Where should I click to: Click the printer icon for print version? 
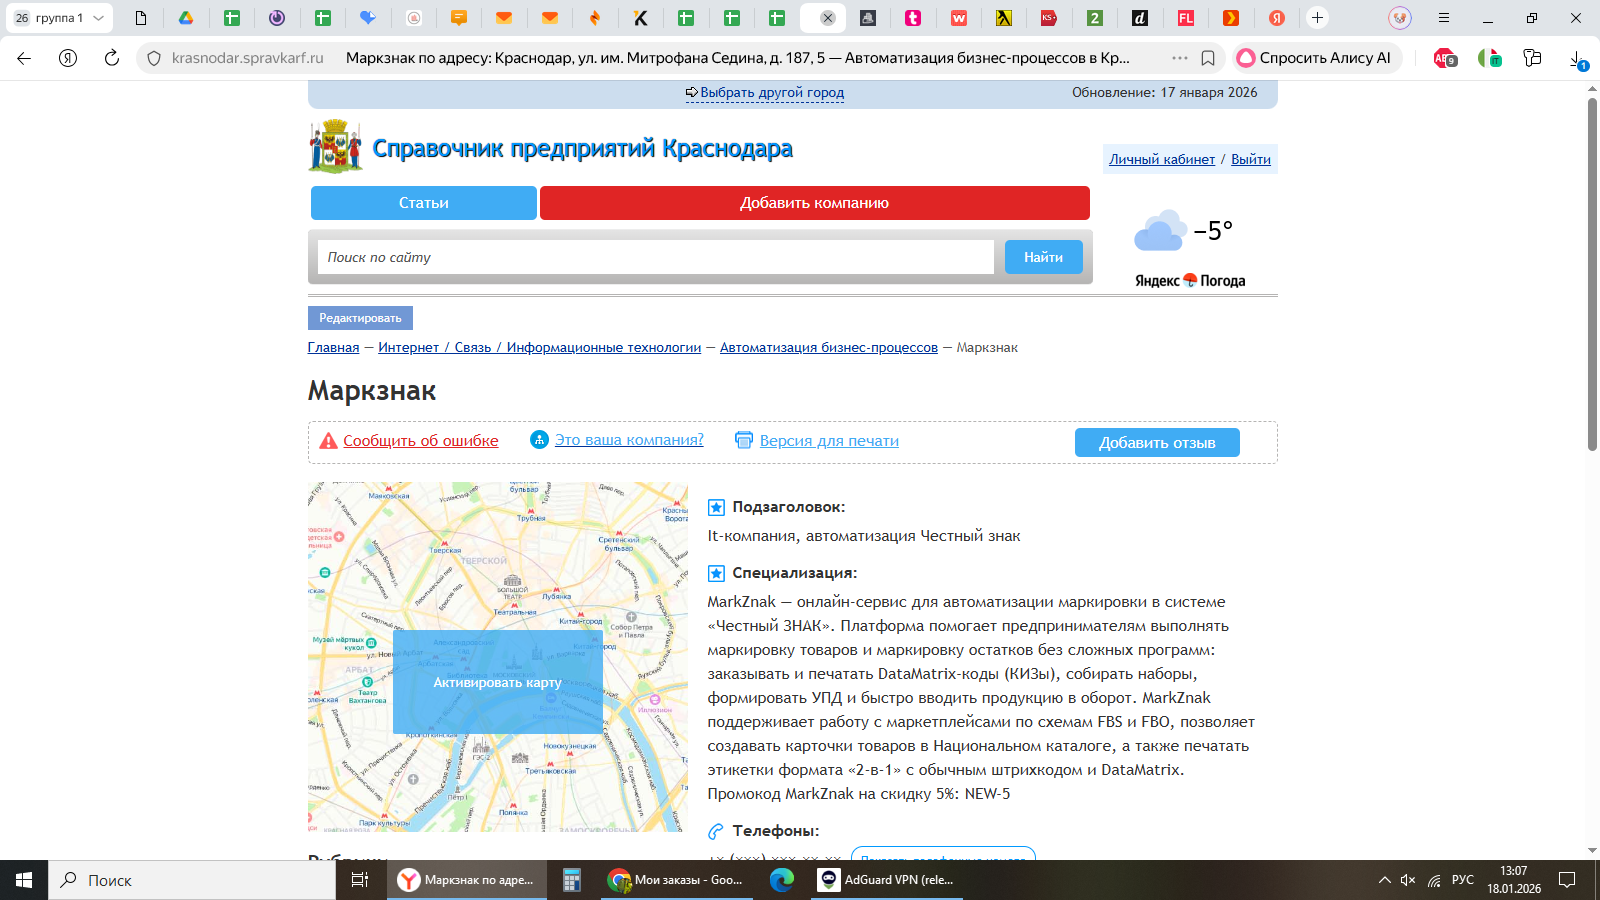[744, 440]
